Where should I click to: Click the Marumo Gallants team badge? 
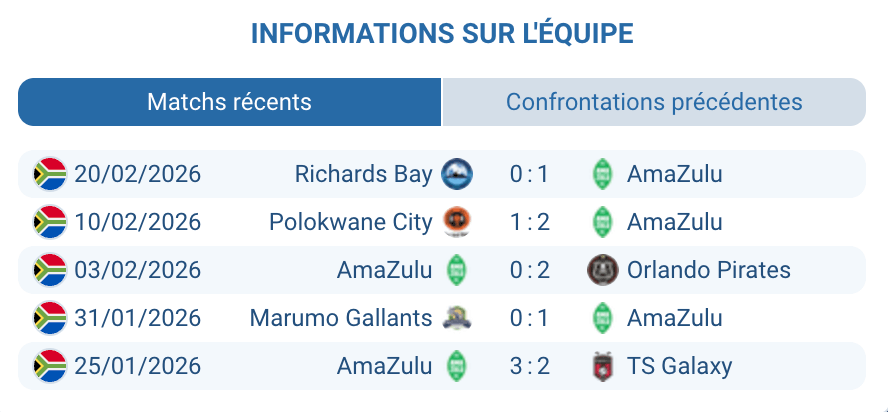457,318
